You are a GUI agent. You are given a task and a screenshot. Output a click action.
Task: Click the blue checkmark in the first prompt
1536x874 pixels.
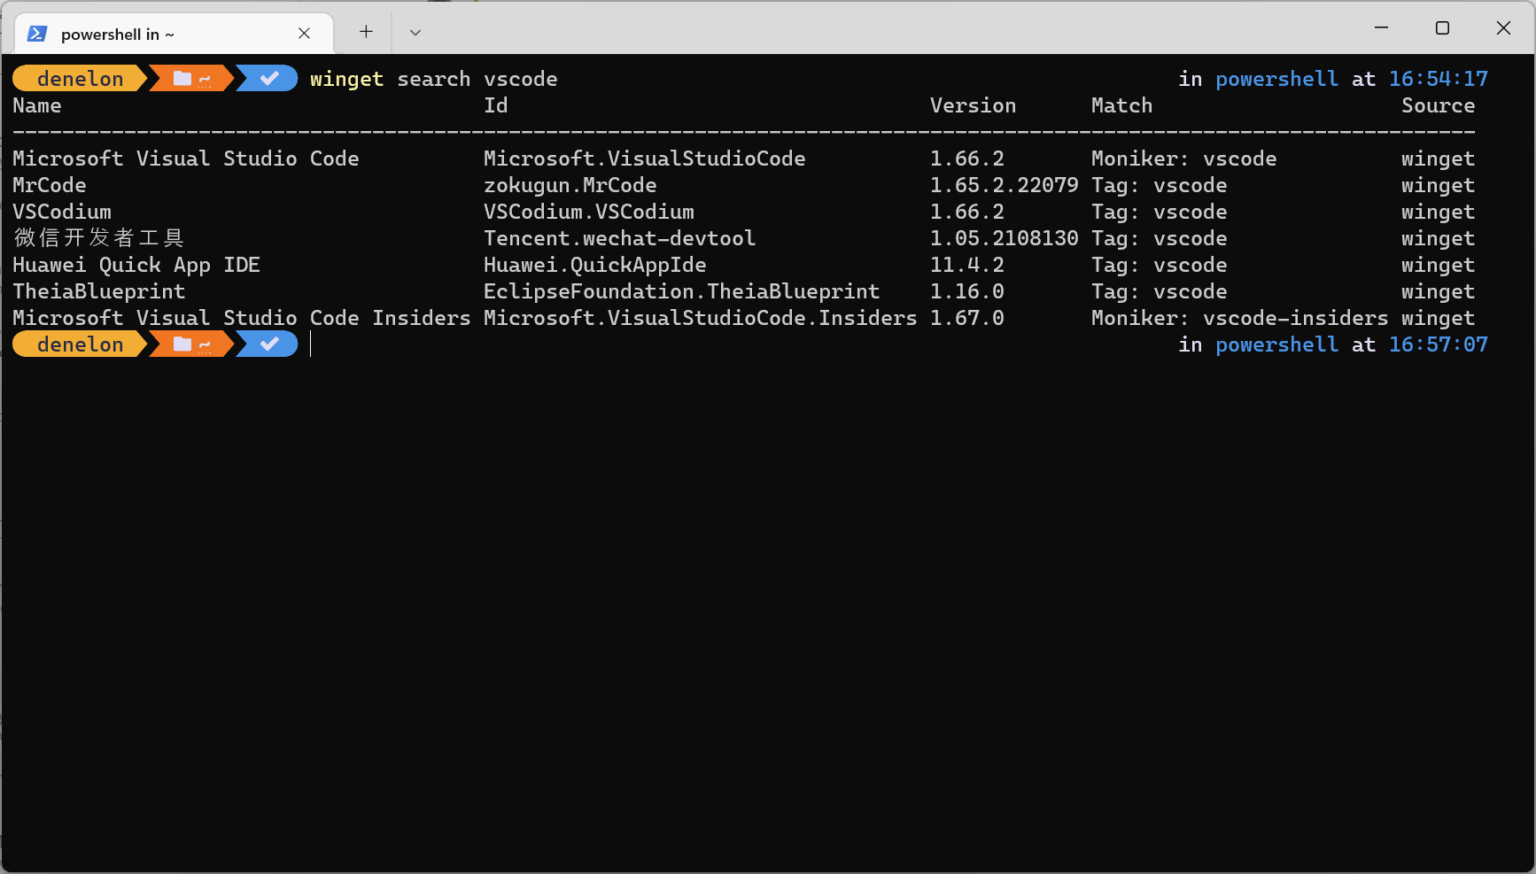pos(266,78)
